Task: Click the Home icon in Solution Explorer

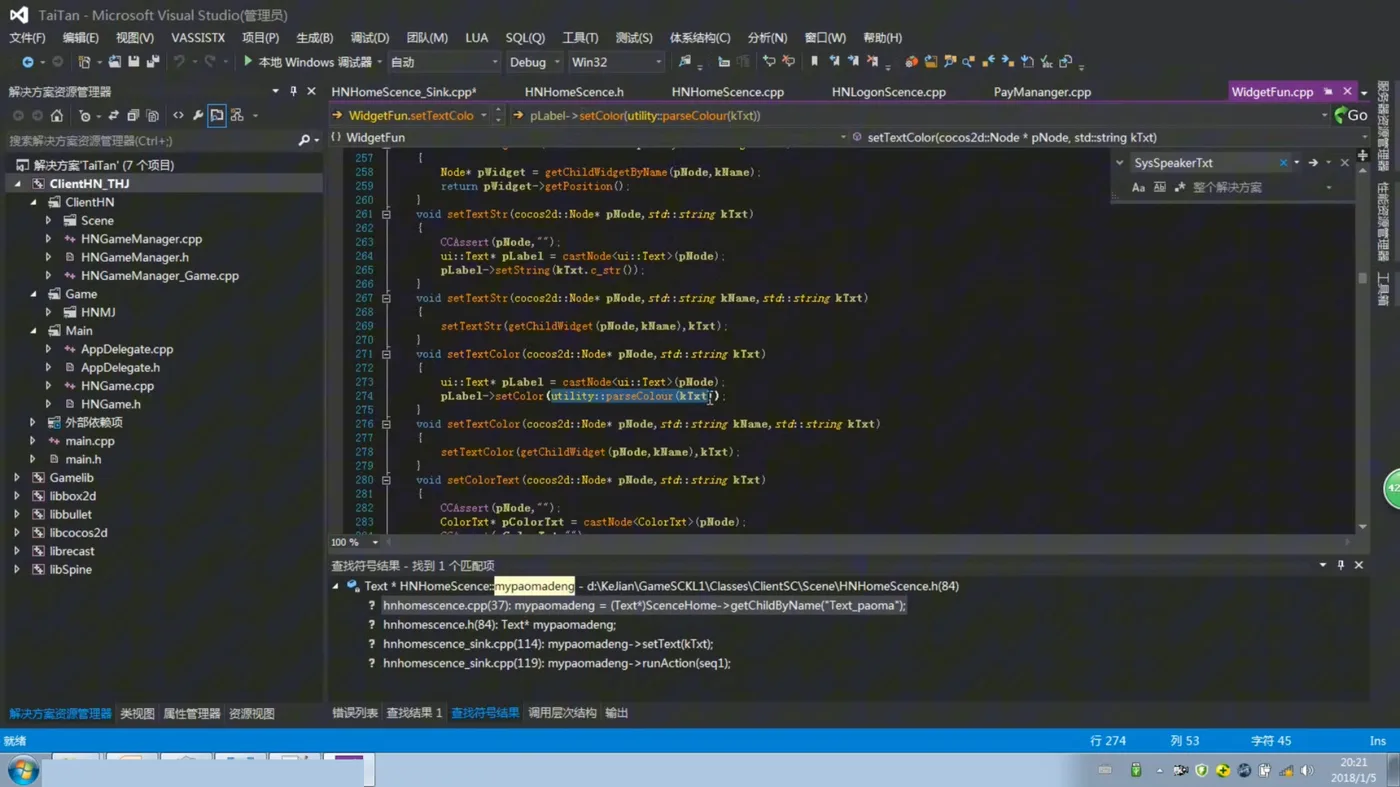Action: click(56, 116)
